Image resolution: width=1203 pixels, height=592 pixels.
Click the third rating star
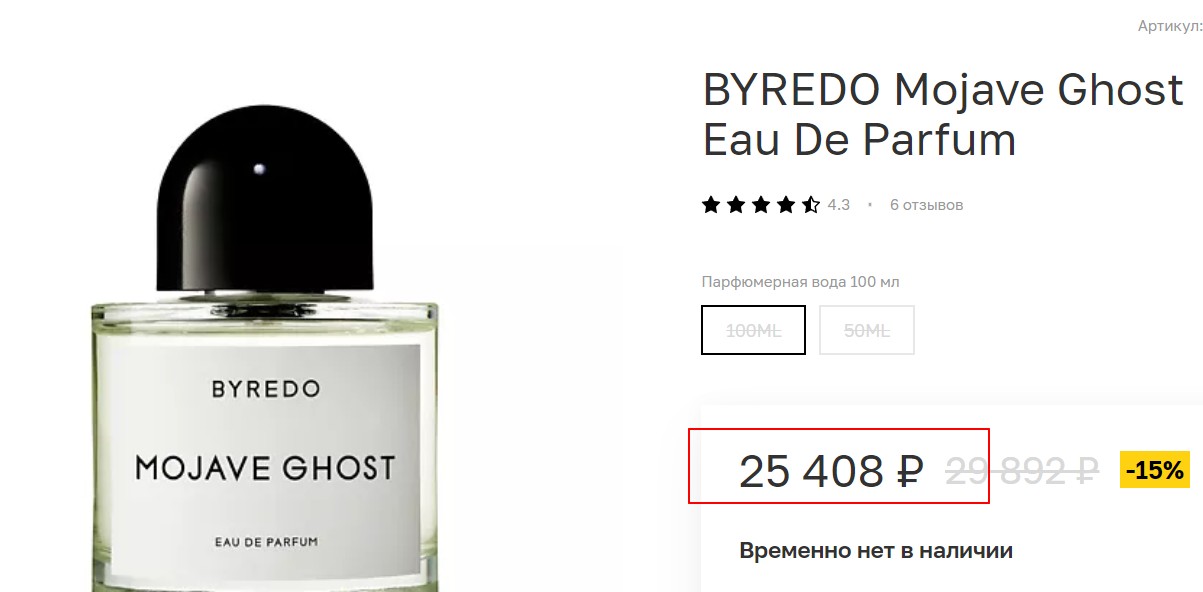(761, 205)
